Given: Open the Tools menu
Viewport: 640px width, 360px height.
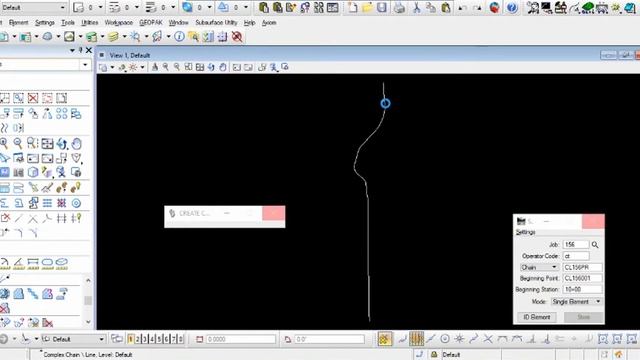Looking at the screenshot, I should coord(68,22).
